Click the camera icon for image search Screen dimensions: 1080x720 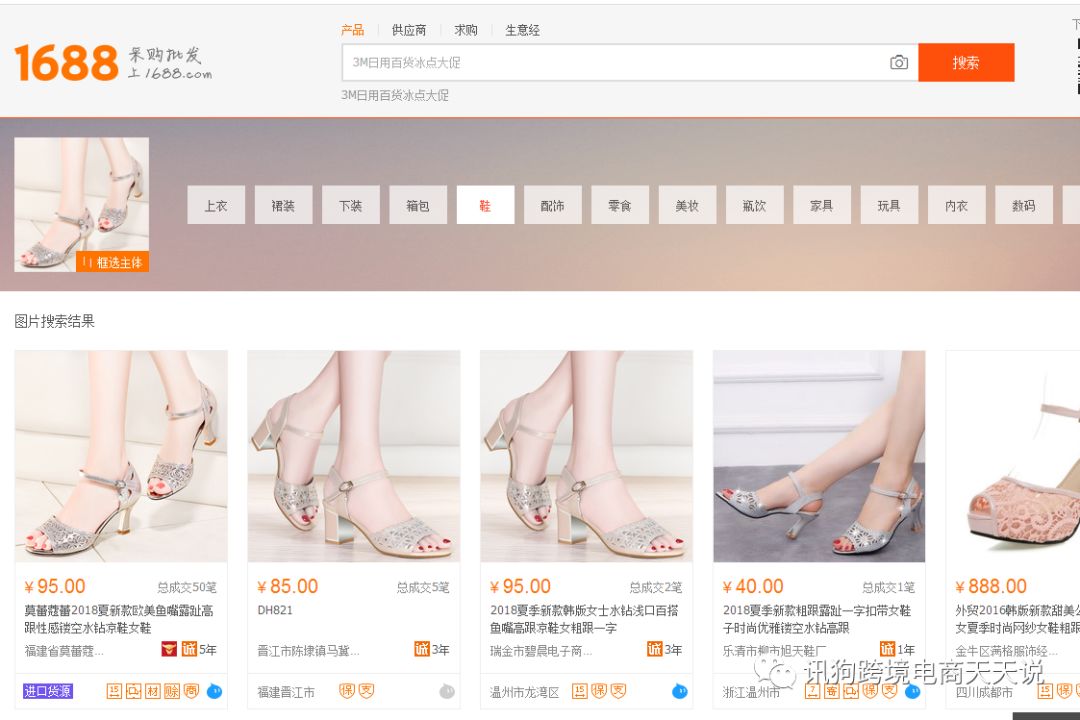[x=899, y=62]
